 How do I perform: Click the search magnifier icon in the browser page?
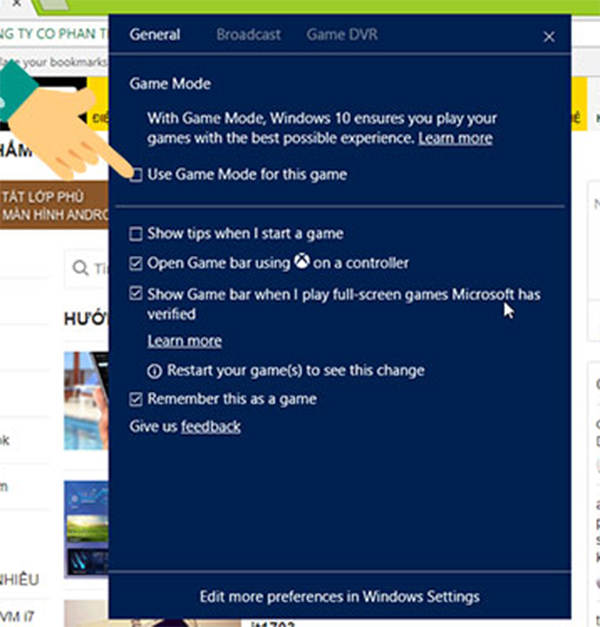pos(80,268)
